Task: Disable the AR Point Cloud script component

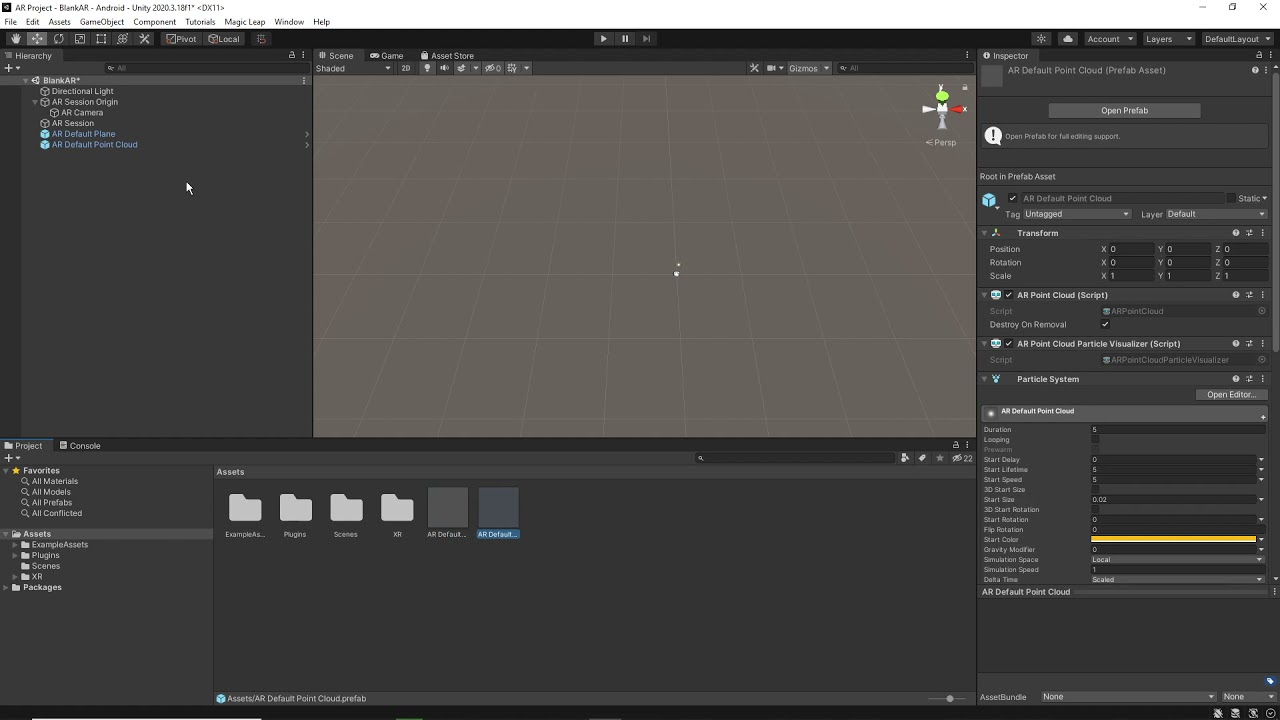Action: 1008,295
